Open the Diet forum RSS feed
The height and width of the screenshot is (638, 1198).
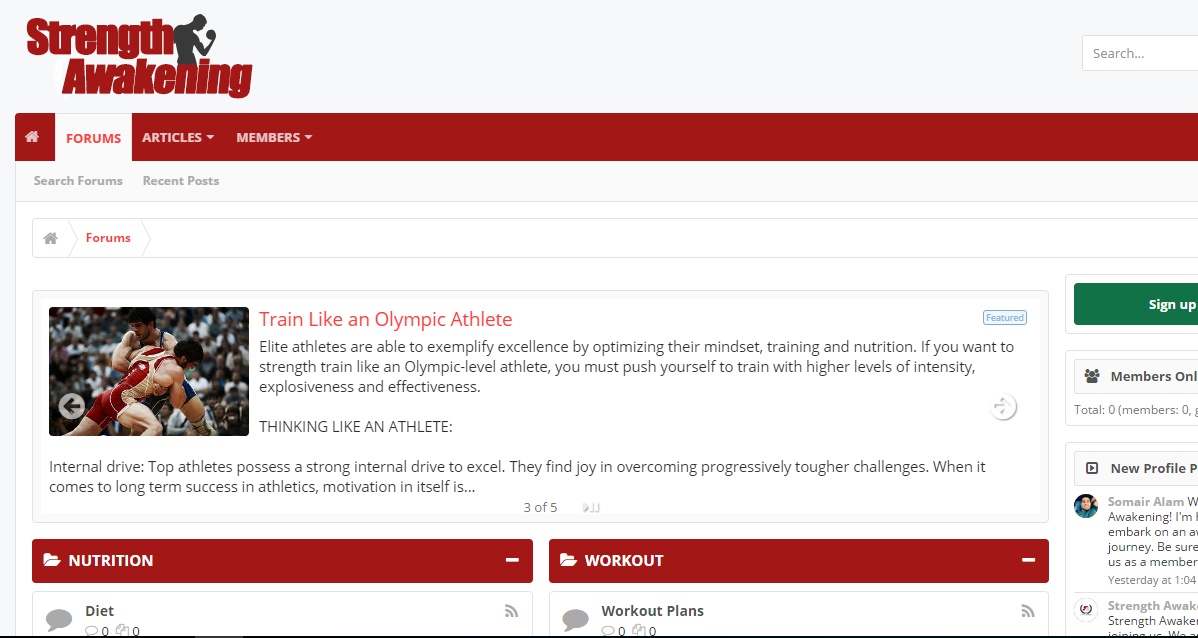point(511,611)
